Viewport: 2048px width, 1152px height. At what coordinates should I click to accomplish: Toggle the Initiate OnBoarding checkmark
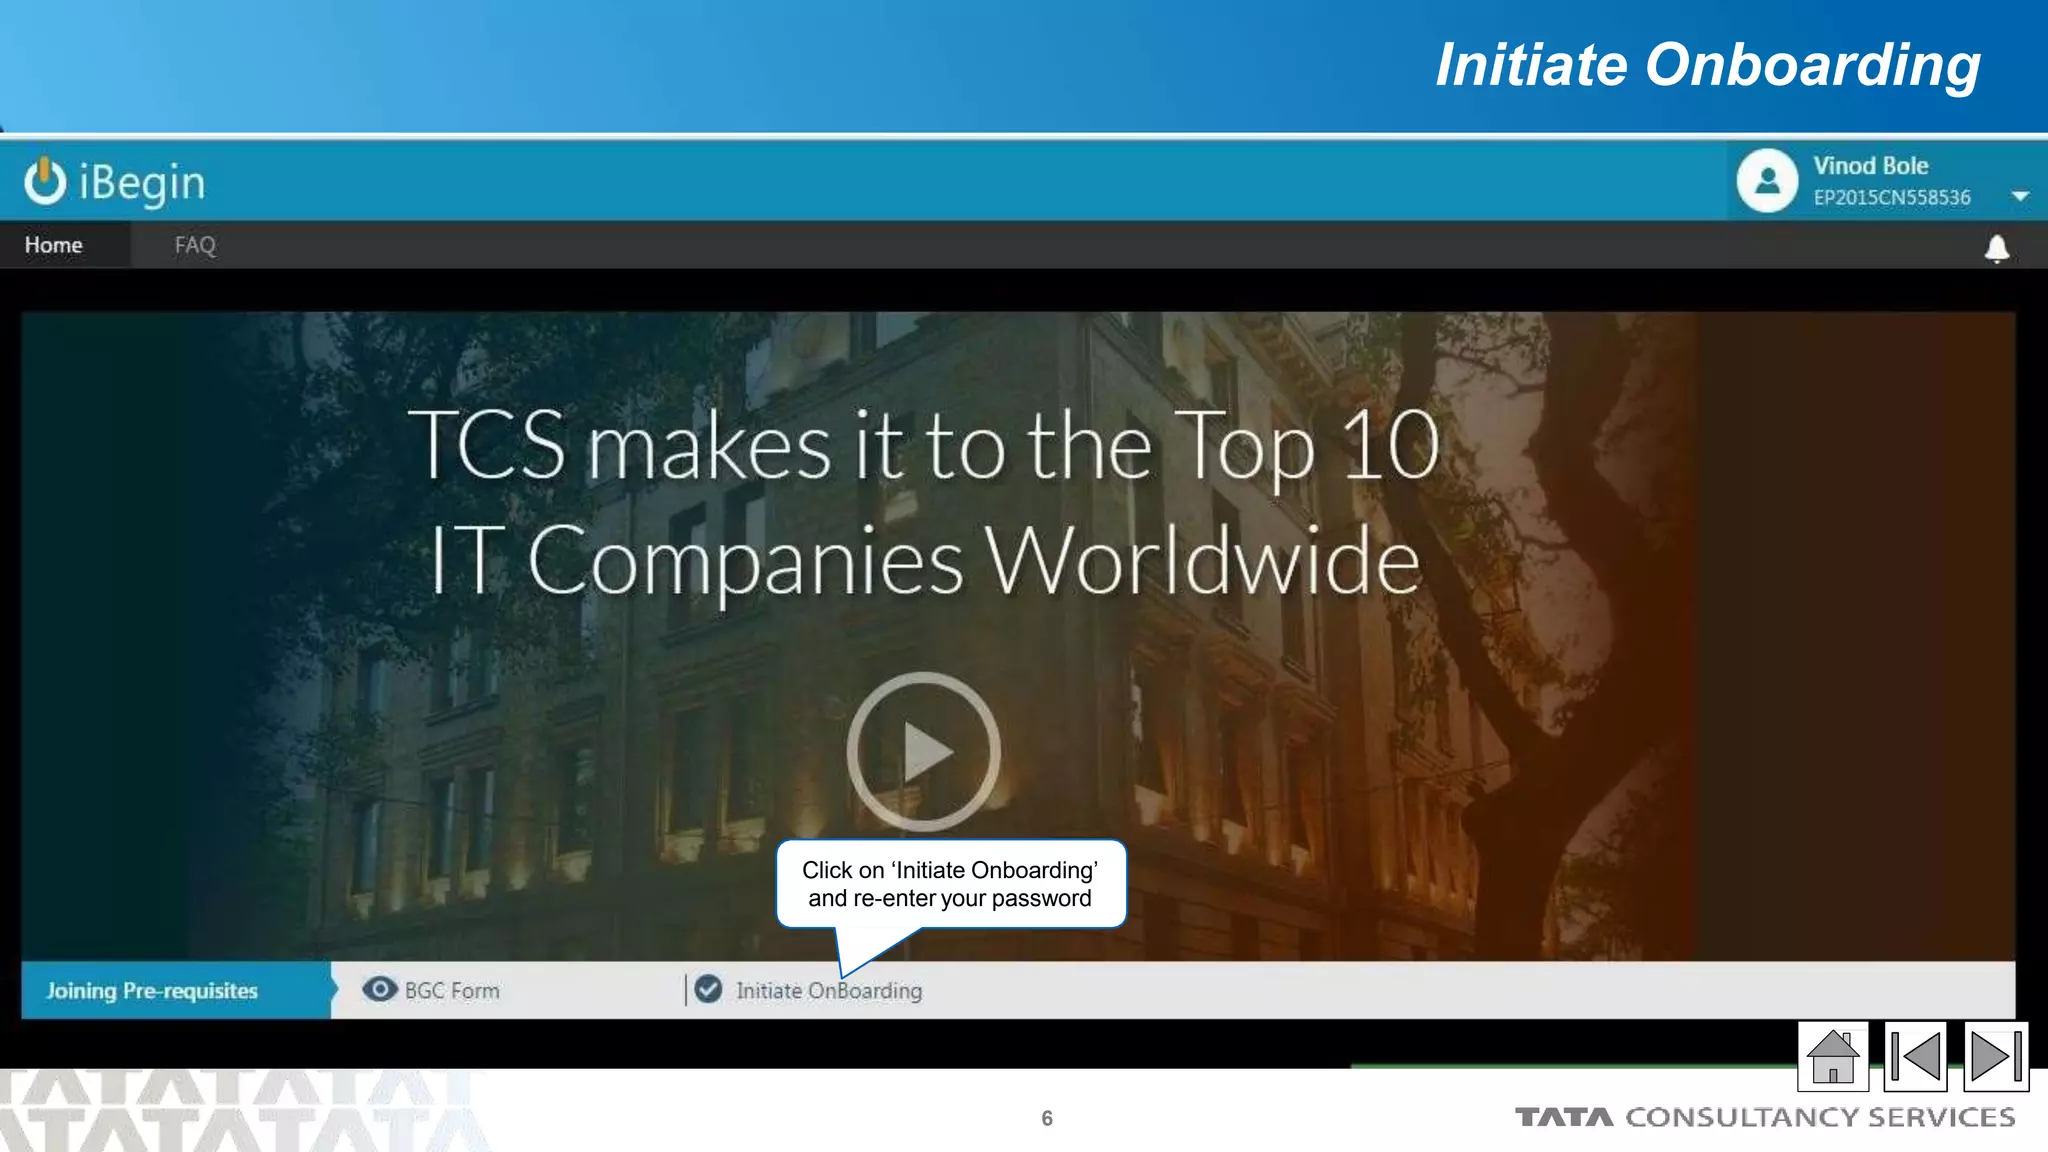tap(708, 989)
